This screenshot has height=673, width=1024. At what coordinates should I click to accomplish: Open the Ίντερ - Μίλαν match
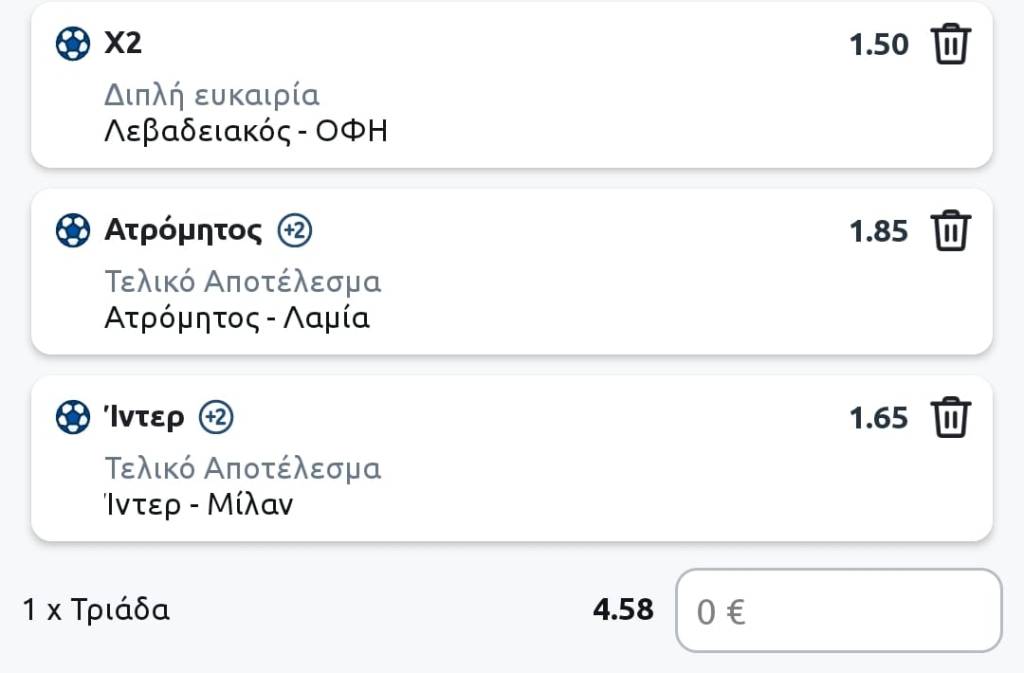tap(199, 504)
